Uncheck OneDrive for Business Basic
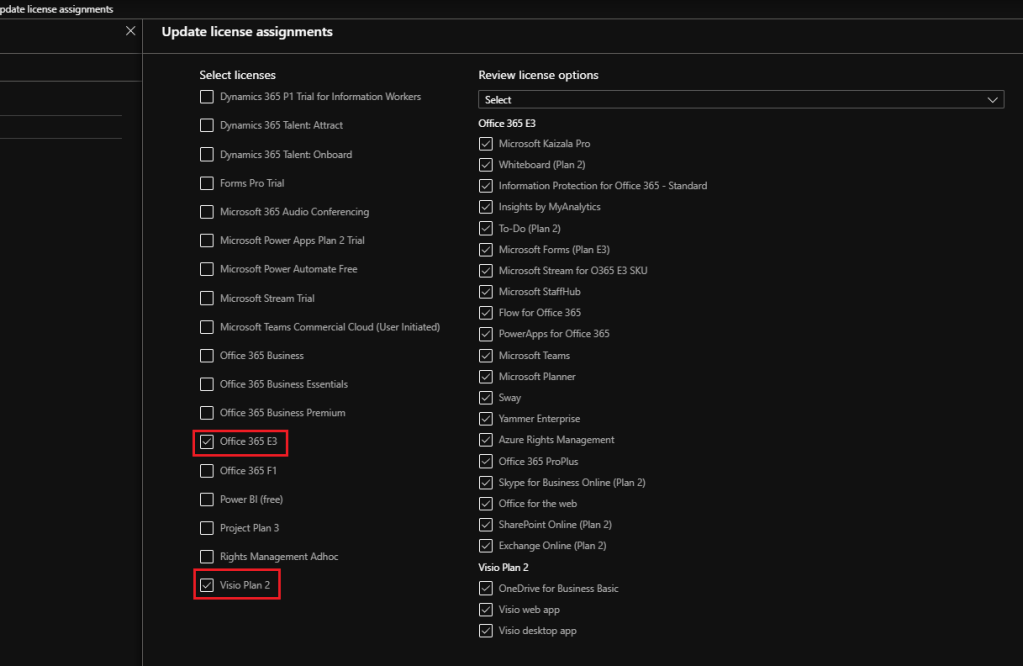Screen dimensions: 1023x666 click(486, 589)
